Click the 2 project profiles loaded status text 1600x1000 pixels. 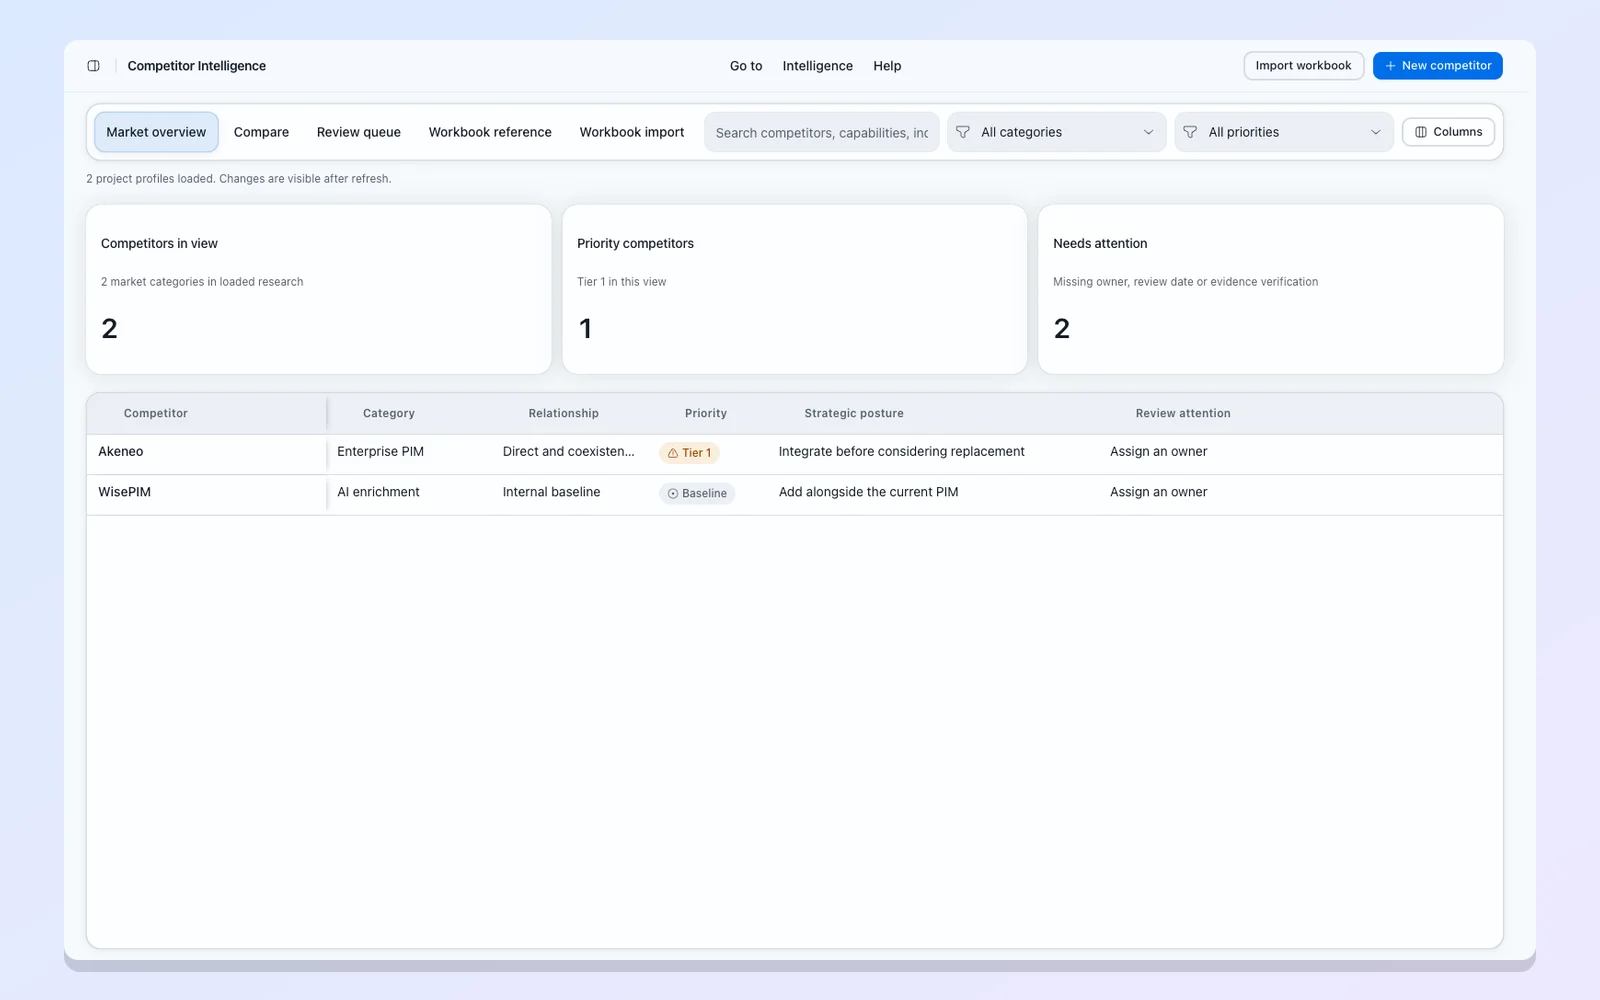[x=239, y=179]
